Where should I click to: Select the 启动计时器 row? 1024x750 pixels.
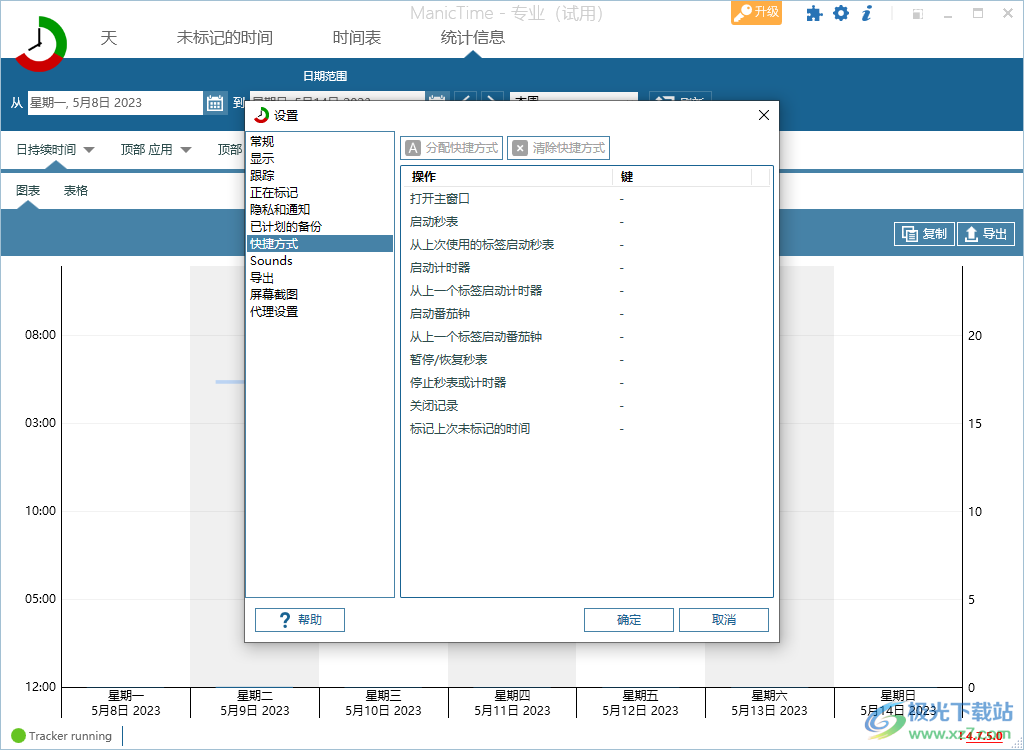[x=586, y=267]
